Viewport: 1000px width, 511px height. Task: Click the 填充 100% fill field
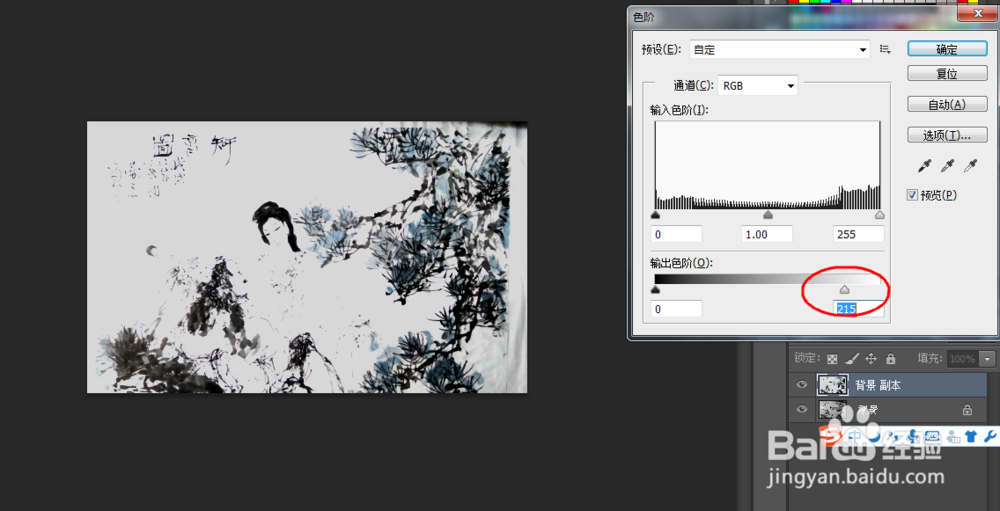964,359
